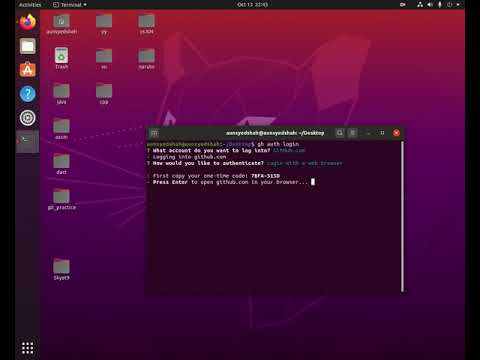
Task: Click the Terminal vertical scrollbar
Action: tap(402, 217)
